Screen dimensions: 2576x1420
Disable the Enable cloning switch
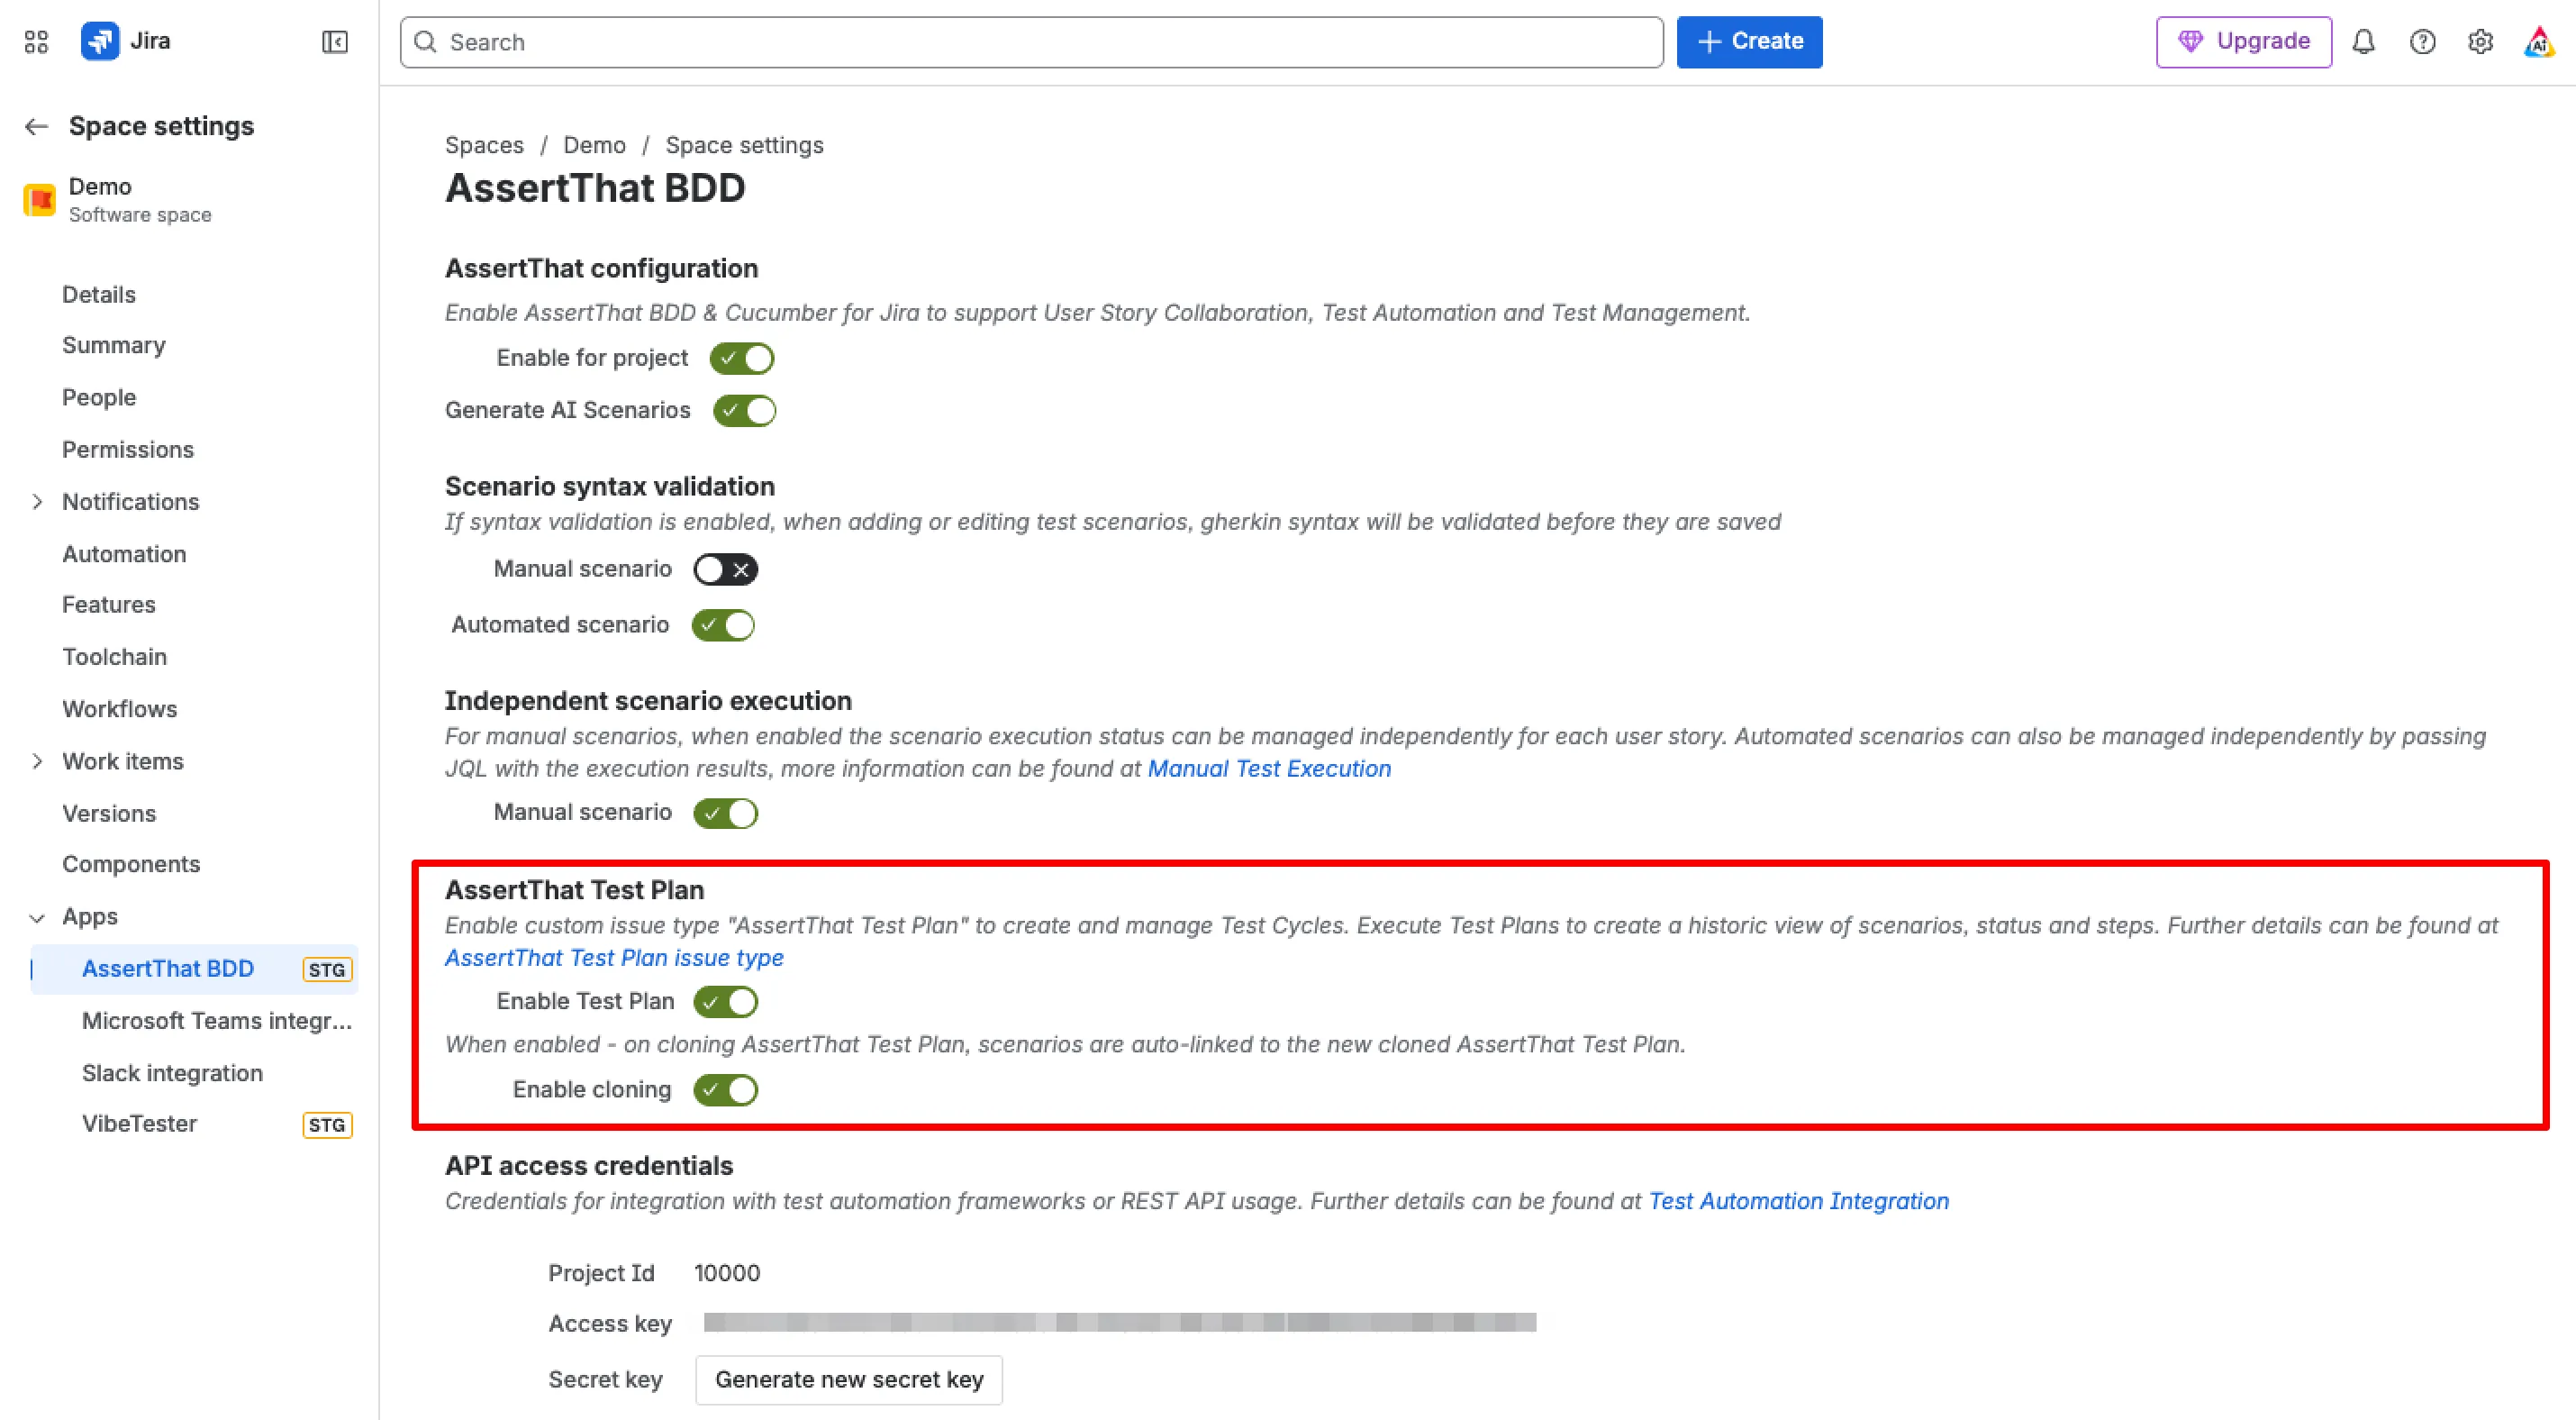point(725,1089)
